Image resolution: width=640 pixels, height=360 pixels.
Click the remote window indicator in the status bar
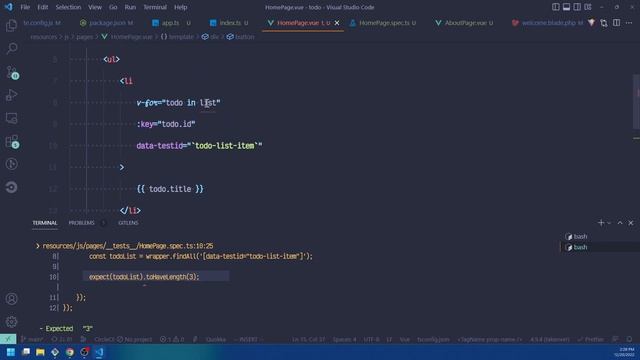(x=8, y=339)
